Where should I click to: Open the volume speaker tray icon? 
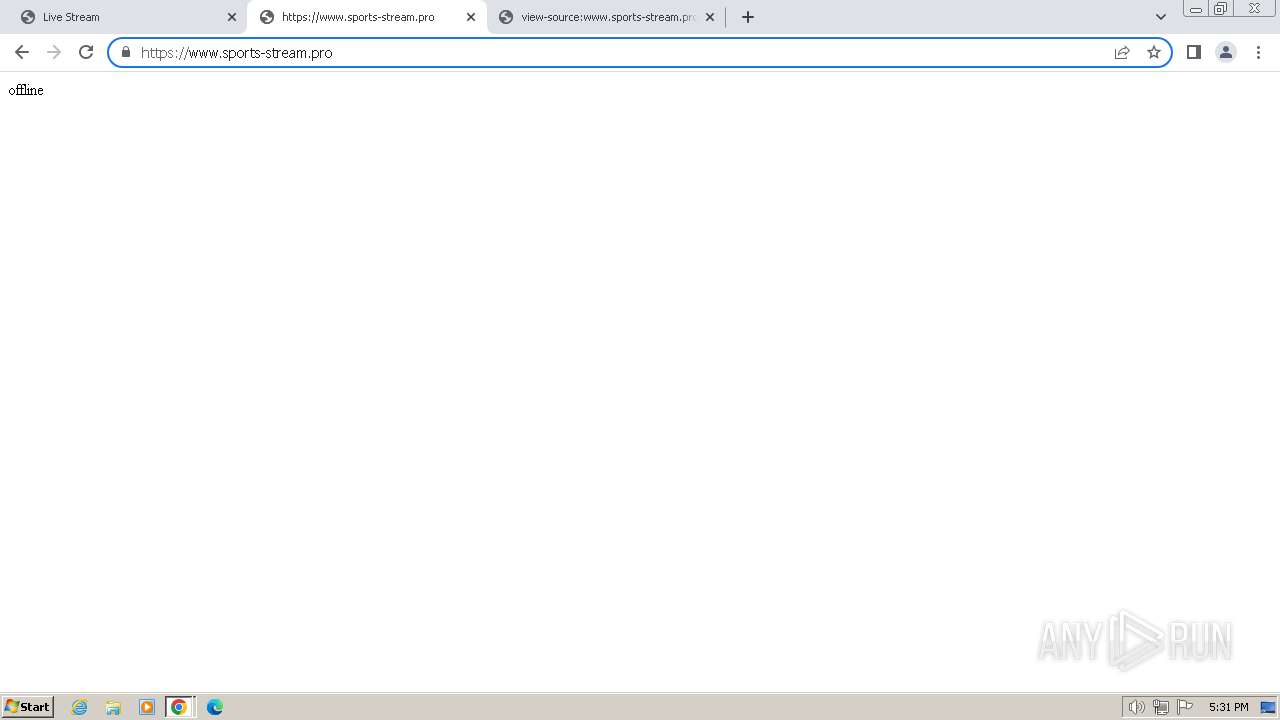click(x=1137, y=707)
